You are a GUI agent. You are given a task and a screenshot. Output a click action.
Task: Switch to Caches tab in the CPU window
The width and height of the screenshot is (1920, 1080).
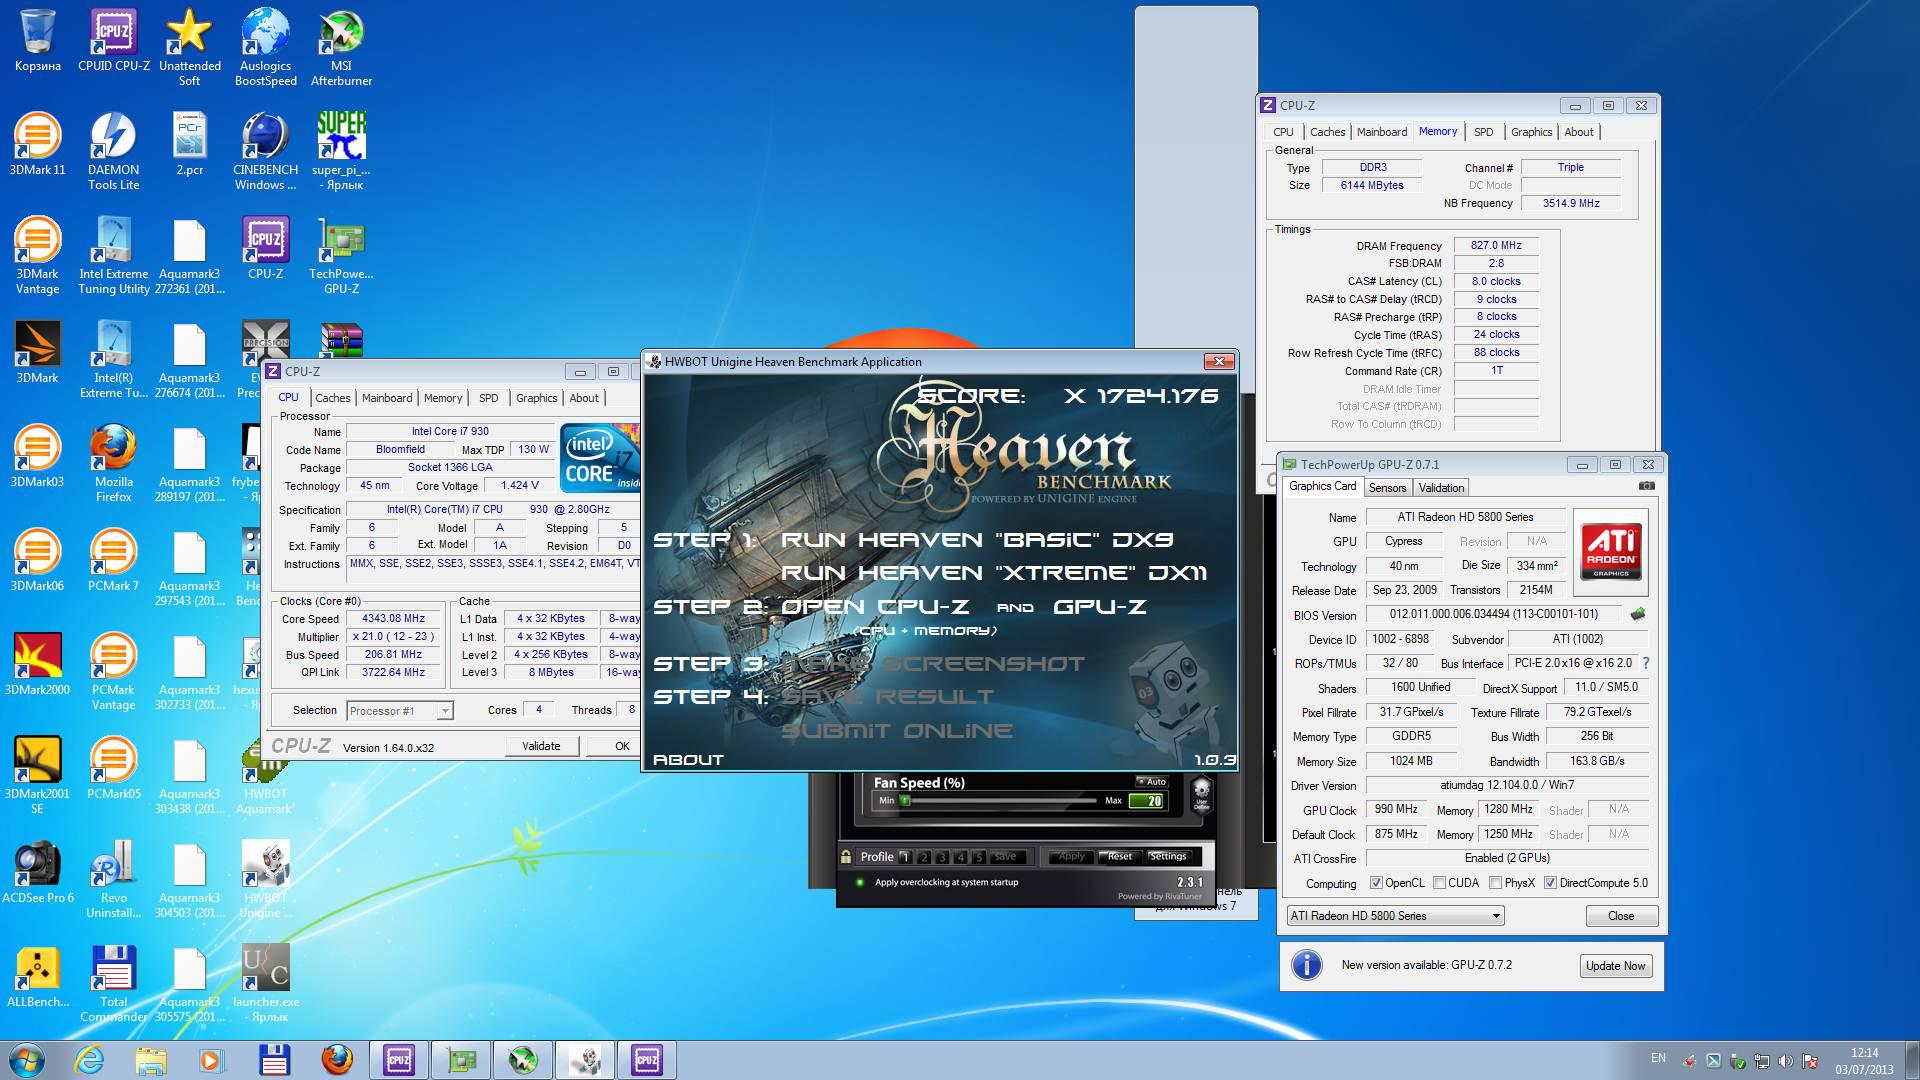click(x=333, y=398)
